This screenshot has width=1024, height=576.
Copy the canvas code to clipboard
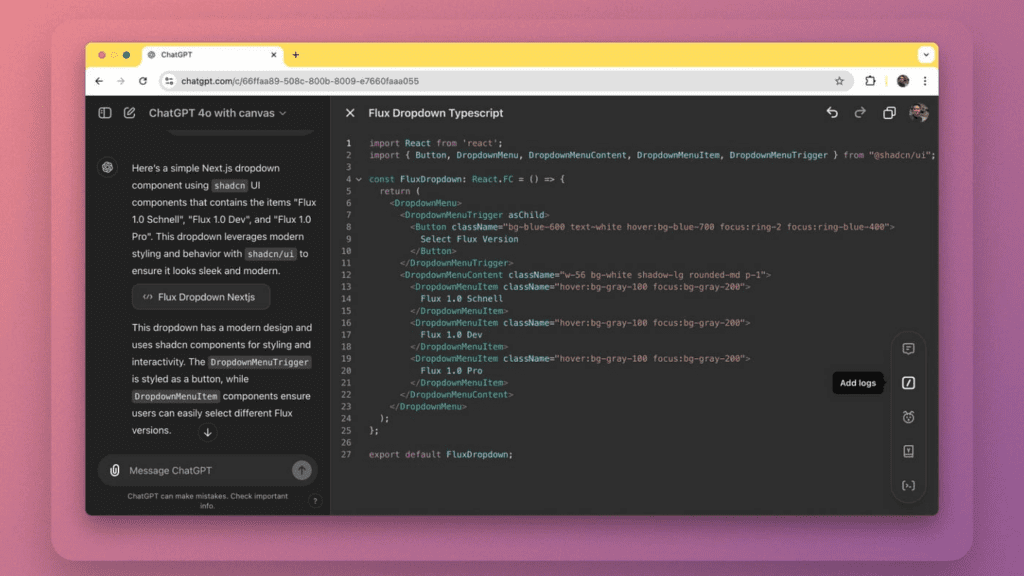[889, 113]
